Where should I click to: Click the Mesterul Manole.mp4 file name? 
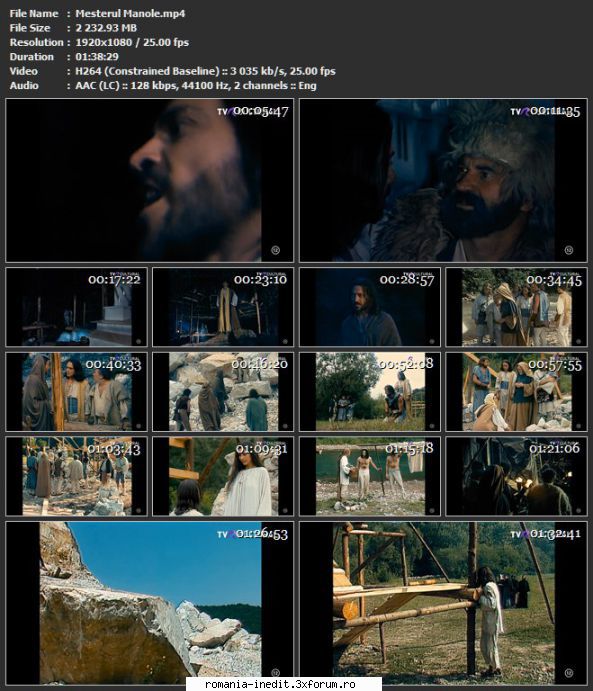pos(130,14)
